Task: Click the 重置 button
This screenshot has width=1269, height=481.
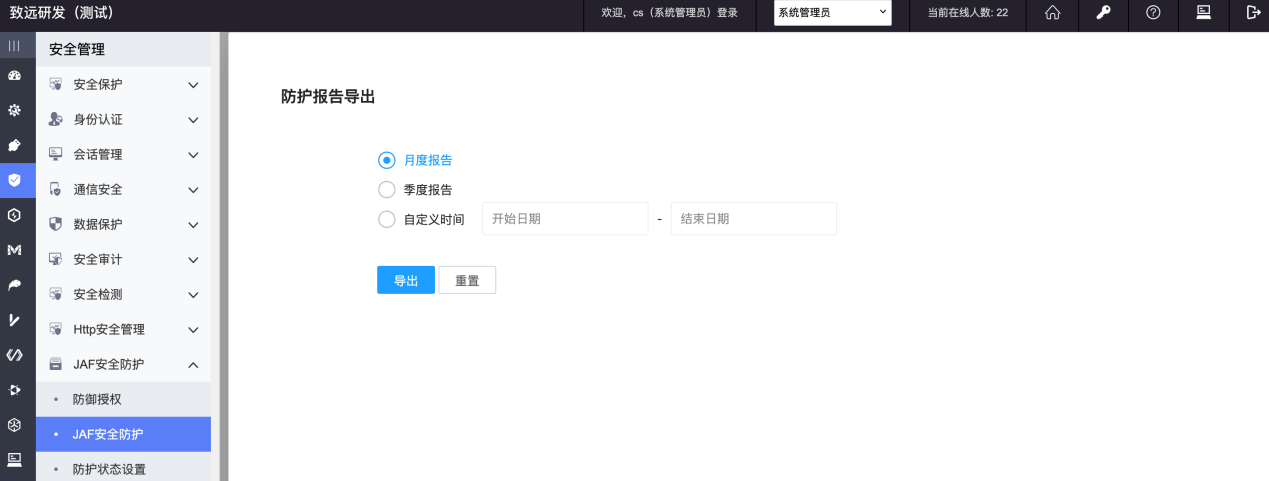Action: pyautogui.click(x=467, y=281)
